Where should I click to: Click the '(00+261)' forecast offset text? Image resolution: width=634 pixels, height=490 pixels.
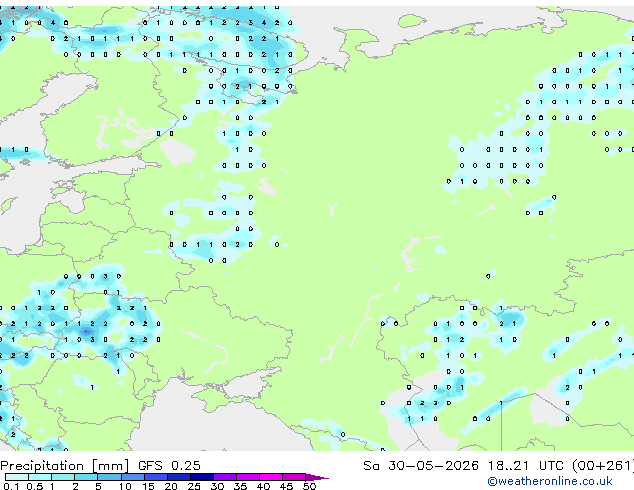point(603,465)
